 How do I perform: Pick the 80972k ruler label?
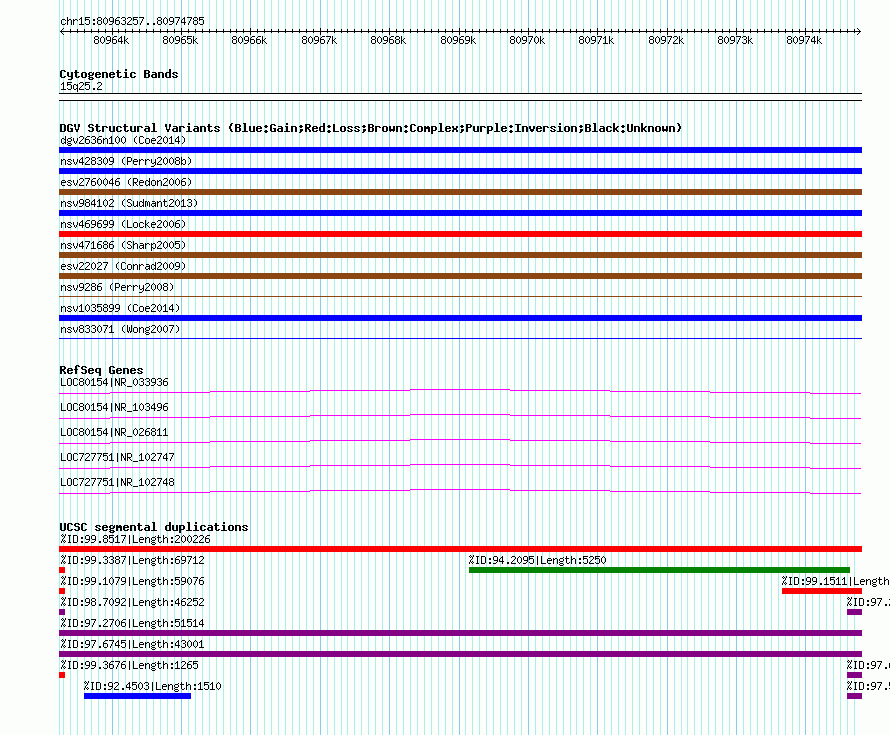pyautogui.click(x=666, y=40)
